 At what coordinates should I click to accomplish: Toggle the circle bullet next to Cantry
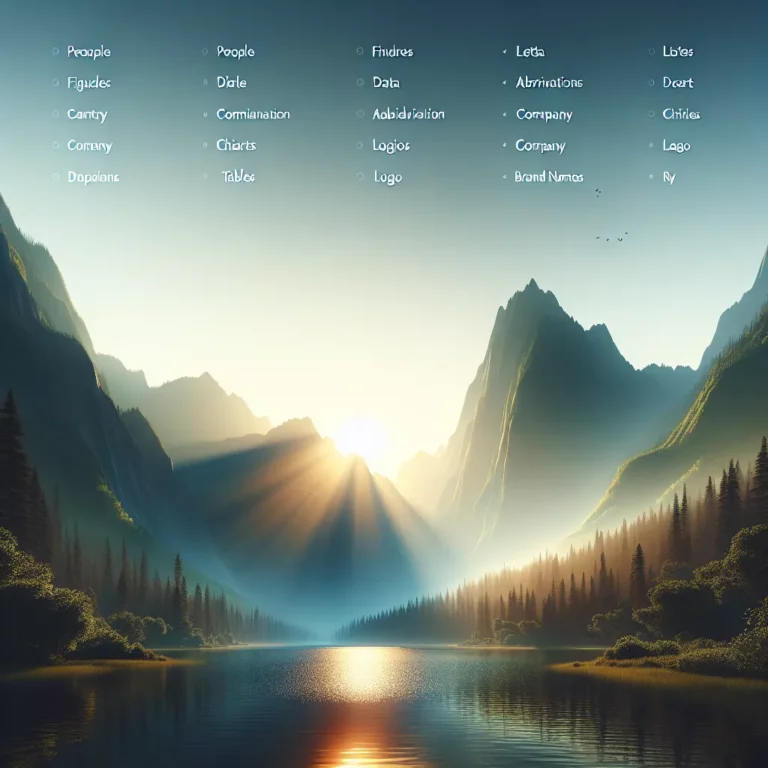[x=55, y=115]
